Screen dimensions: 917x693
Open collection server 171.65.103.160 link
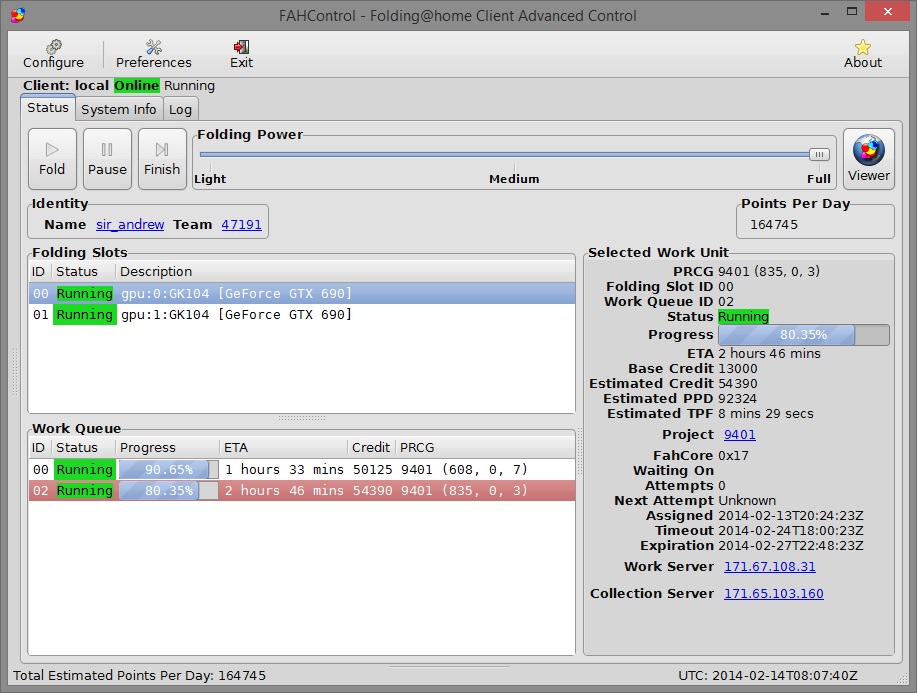point(774,594)
